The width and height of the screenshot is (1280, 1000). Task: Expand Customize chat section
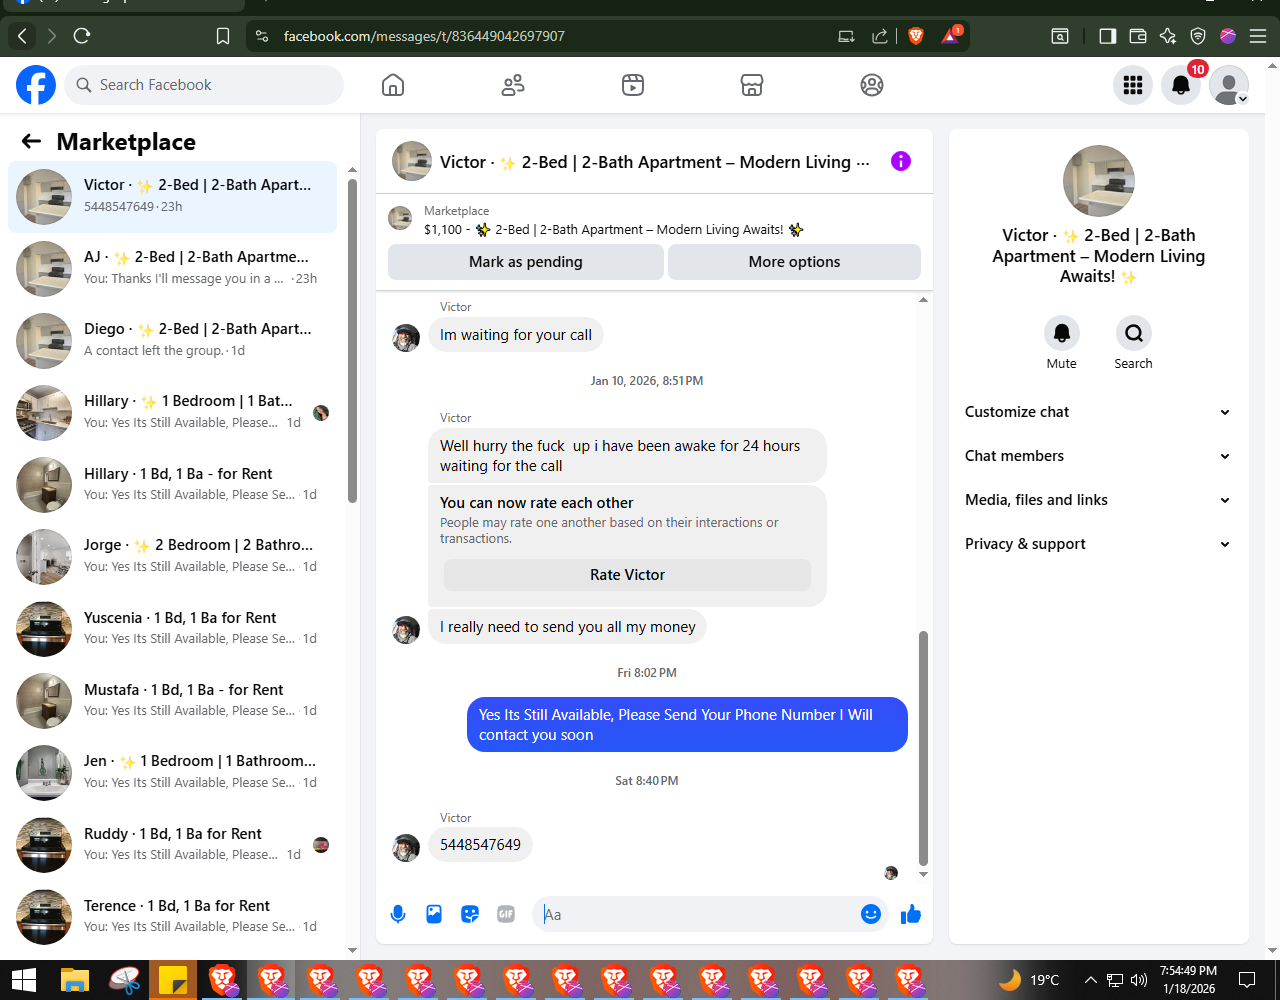click(1098, 412)
